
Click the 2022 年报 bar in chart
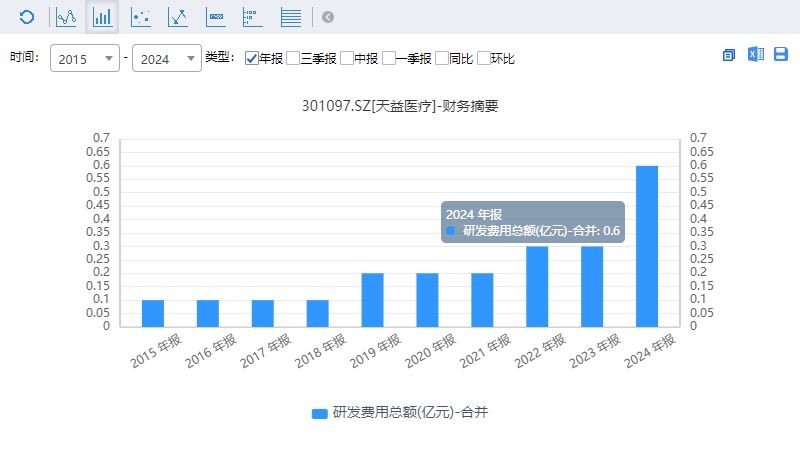click(537, 286)
